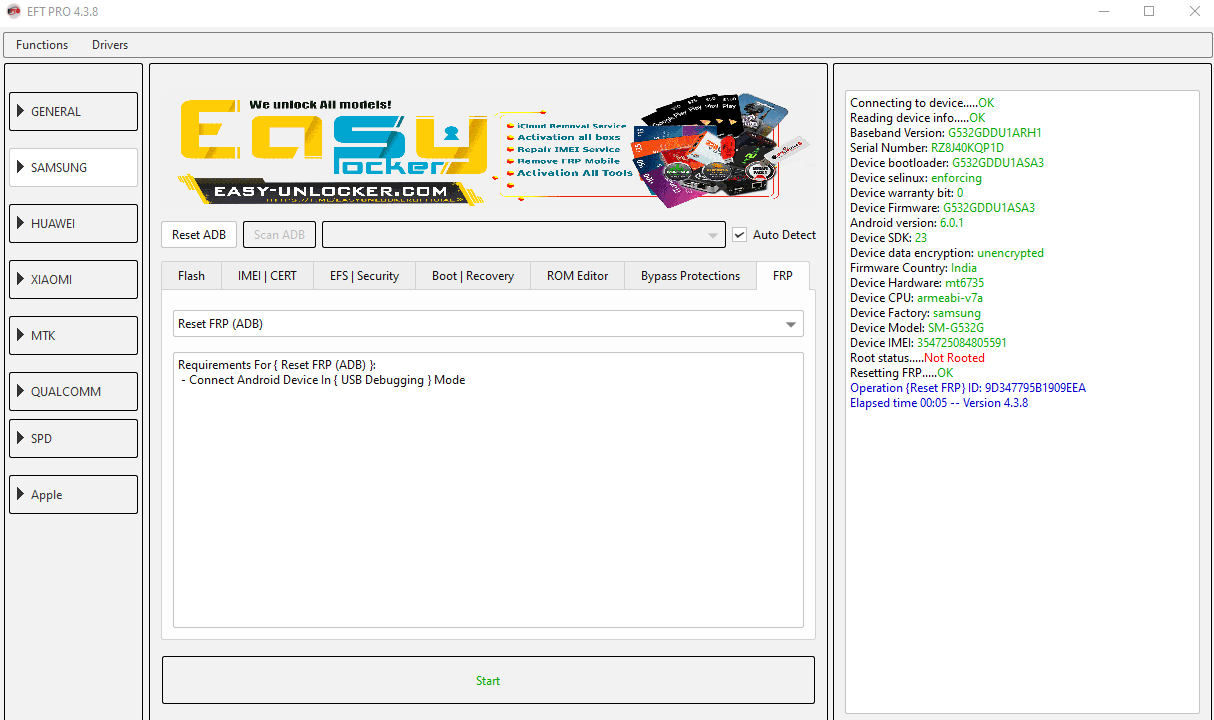Open the Reset FRP (ADB) operation dropdown
Image resolution: width=1214 pixels, height=720 pixels.
(x=488, y=324)
